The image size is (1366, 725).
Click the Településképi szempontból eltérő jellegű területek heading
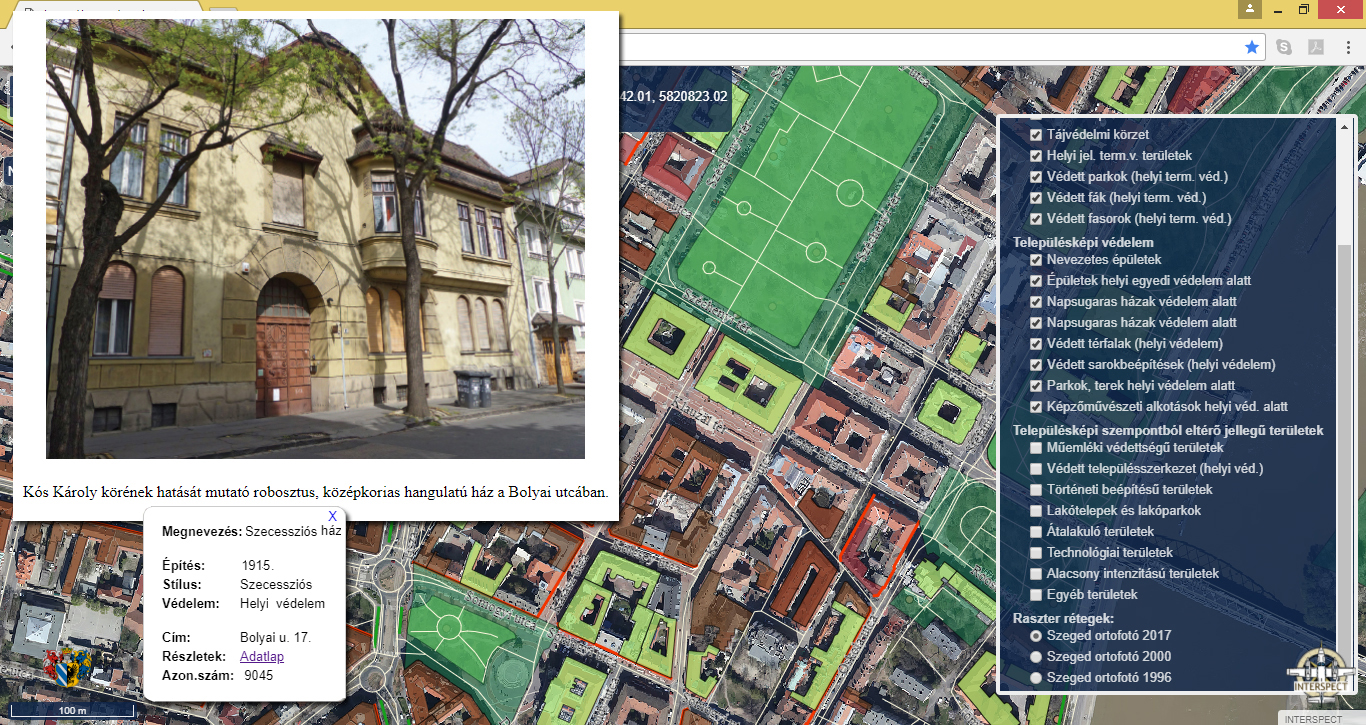pyautogui.click(x=1168, y=430)
